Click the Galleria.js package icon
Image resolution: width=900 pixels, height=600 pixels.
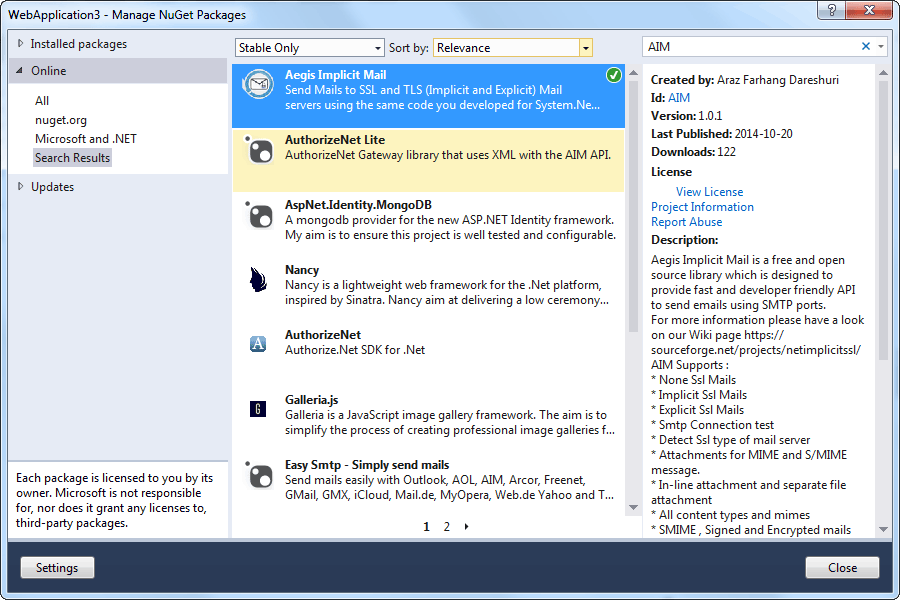(259, 409)
